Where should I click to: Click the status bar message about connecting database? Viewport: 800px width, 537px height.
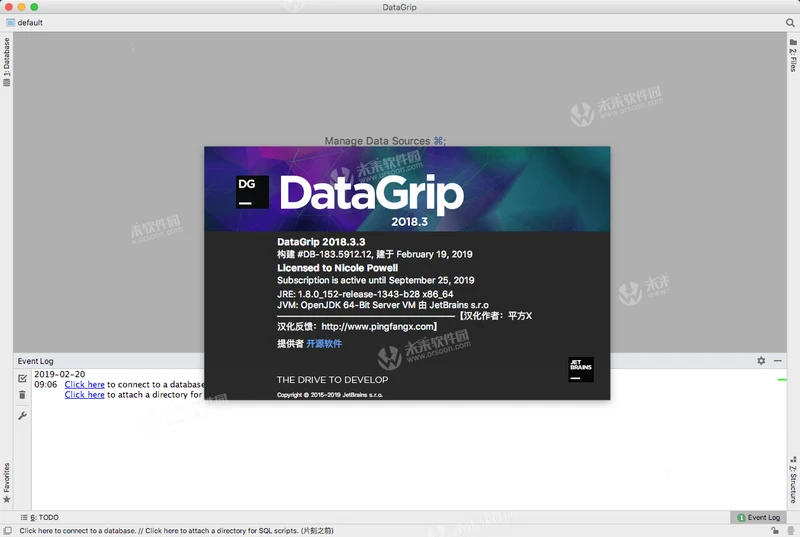click(x=177, y=531)
